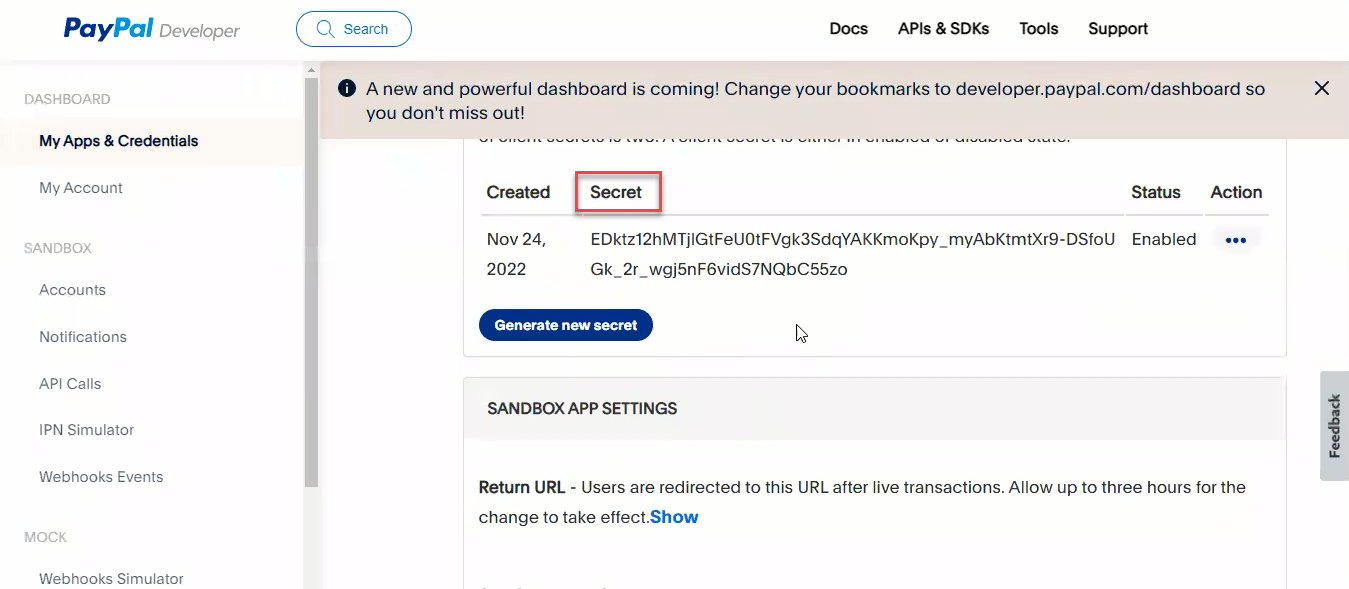Open Notifications in sidebar

[x=83, y=337]
